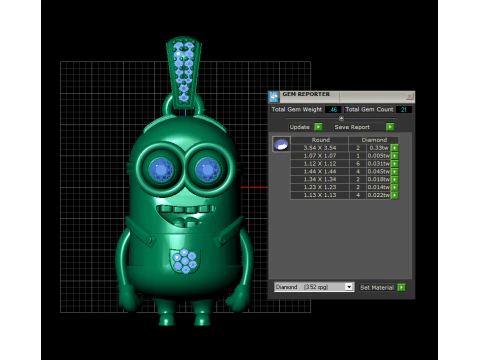Click the green arrow for the 1.07 X 1.07 row
The image size is (480, 360).
click(x=394, y=156)
